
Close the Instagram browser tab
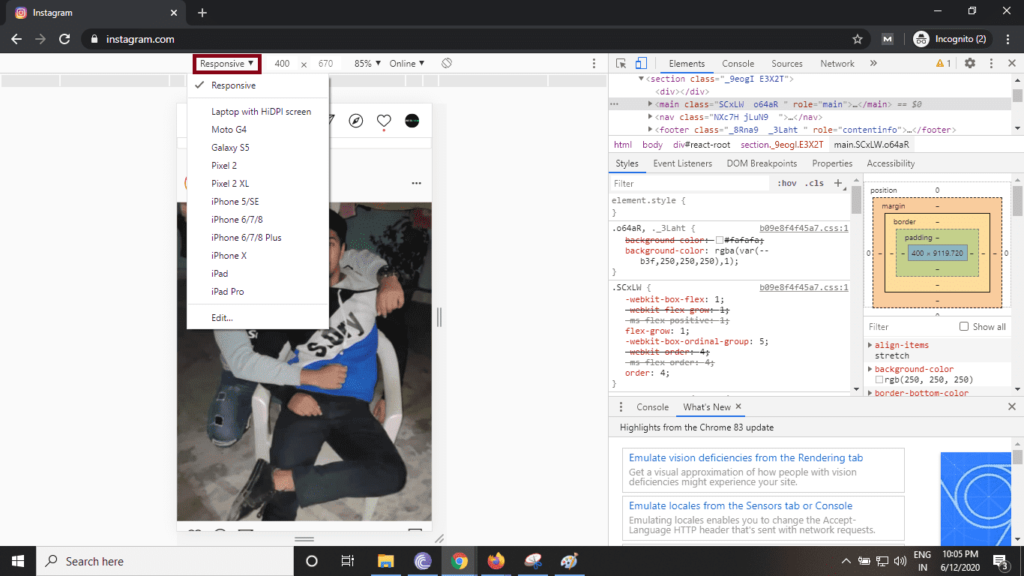[174, 12]
